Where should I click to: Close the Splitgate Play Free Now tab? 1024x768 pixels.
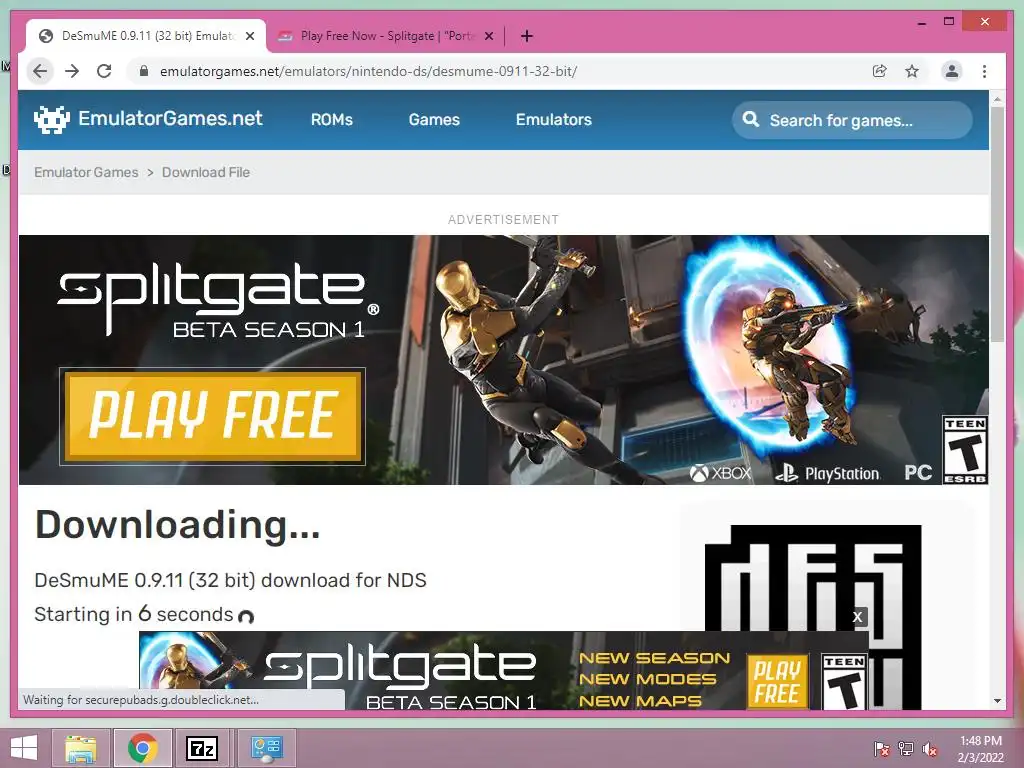click(x=488, y=37)
